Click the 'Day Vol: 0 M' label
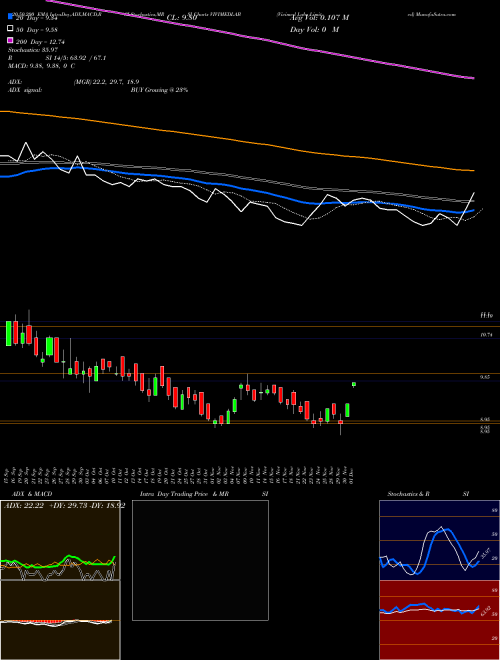The height and width of the screenshot is (660, 500). [x=314, y=30]
